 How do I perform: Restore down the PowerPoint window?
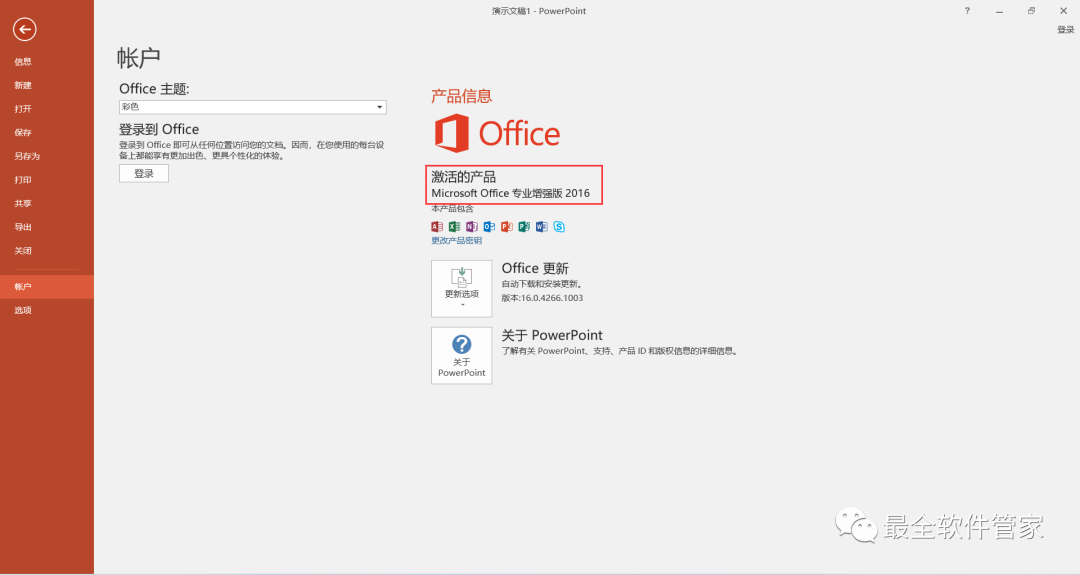click(1031, 11)
